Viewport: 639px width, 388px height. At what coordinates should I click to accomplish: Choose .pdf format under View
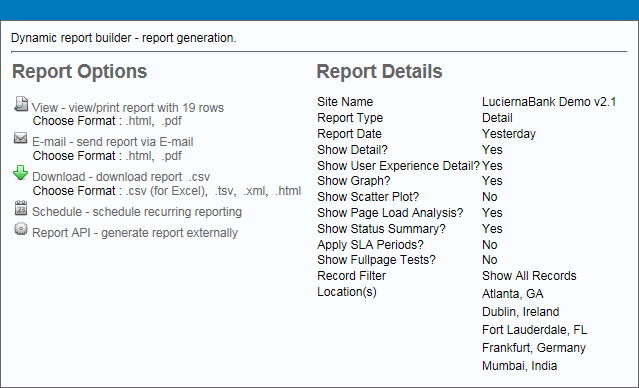click(x=172, y=121)
